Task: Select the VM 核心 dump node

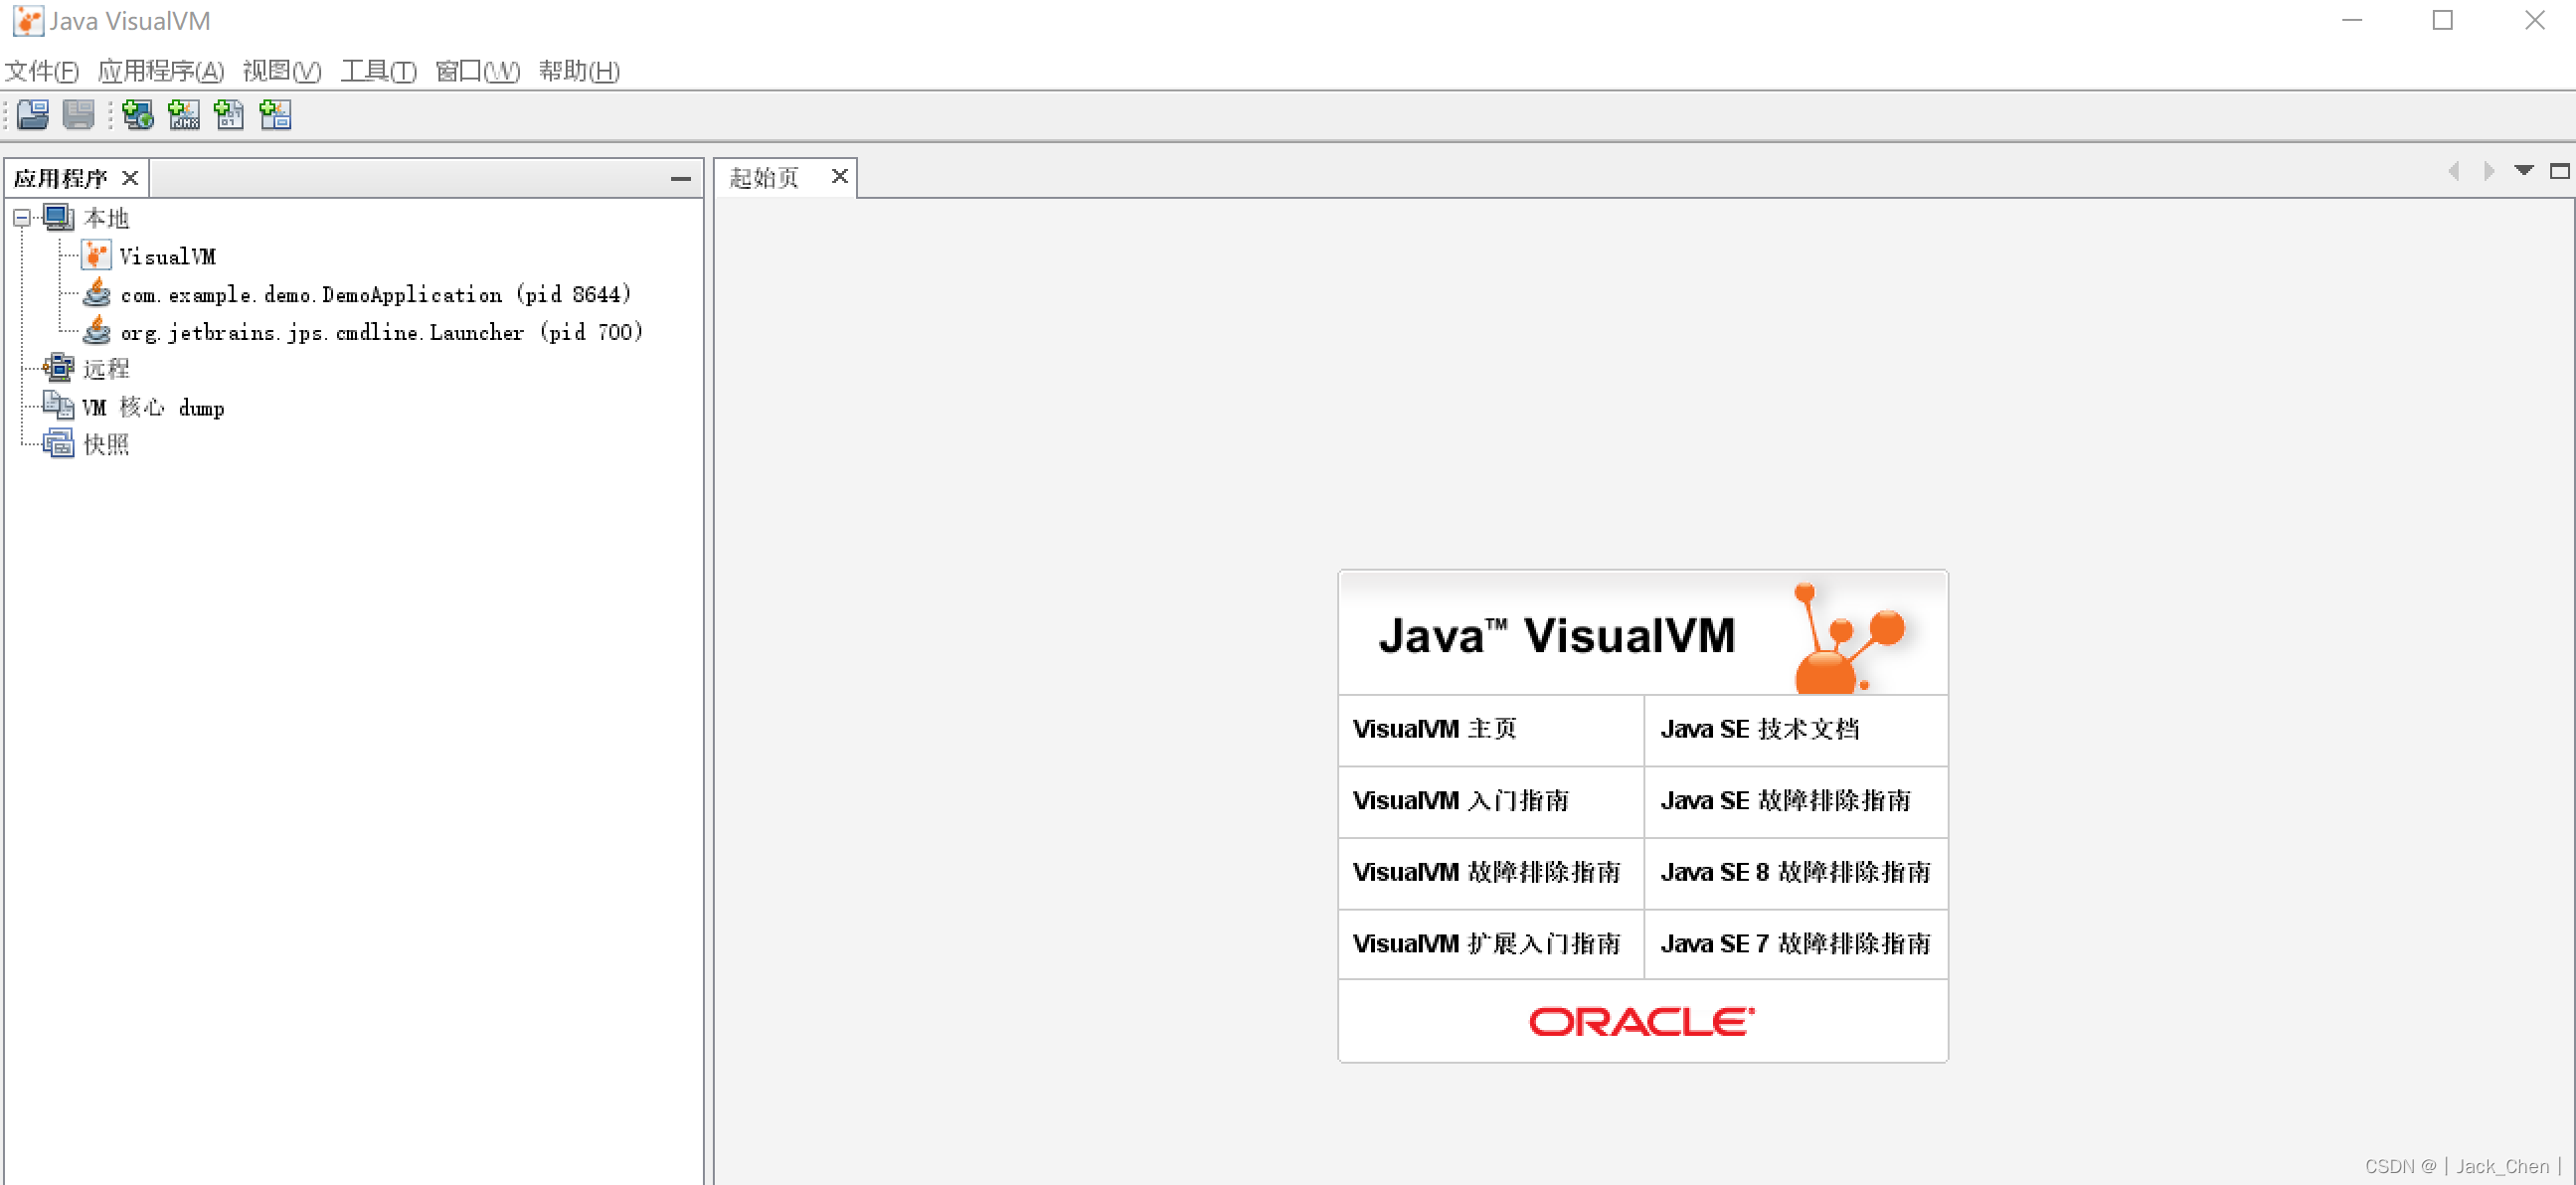Action: tap(153, 407)
